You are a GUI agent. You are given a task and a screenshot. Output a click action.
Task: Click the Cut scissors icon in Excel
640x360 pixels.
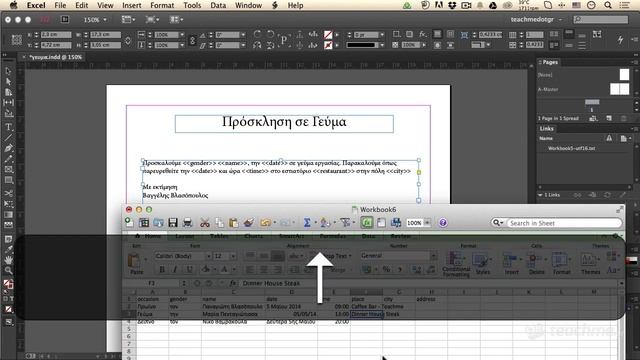coord(205,222)
